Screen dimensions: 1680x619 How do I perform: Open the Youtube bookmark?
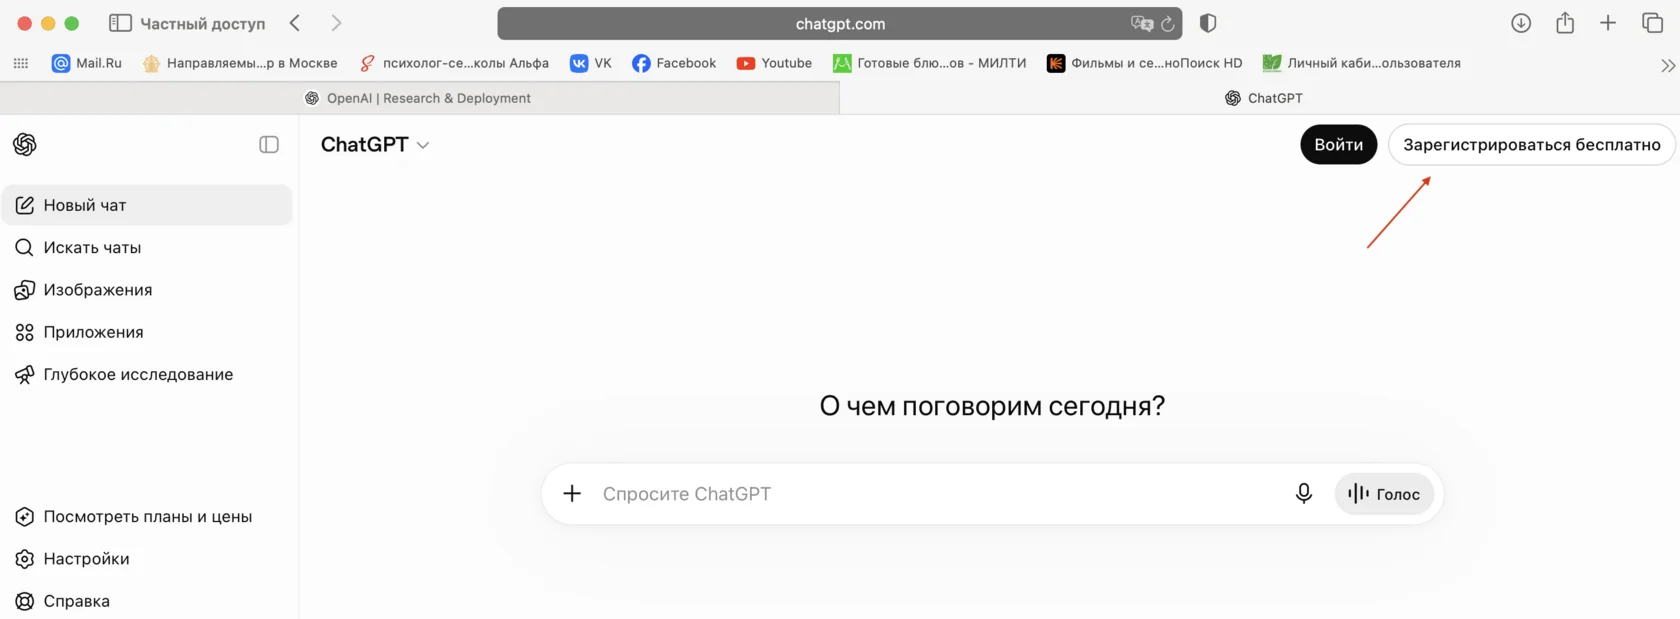tap(774, 63)
